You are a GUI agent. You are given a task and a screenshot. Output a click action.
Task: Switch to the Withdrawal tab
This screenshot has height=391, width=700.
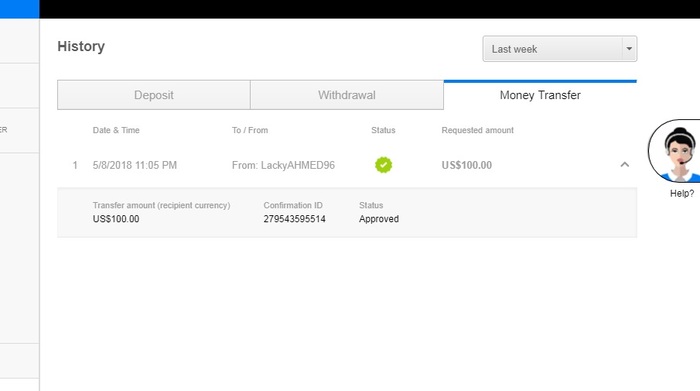[x=347, y=95]
